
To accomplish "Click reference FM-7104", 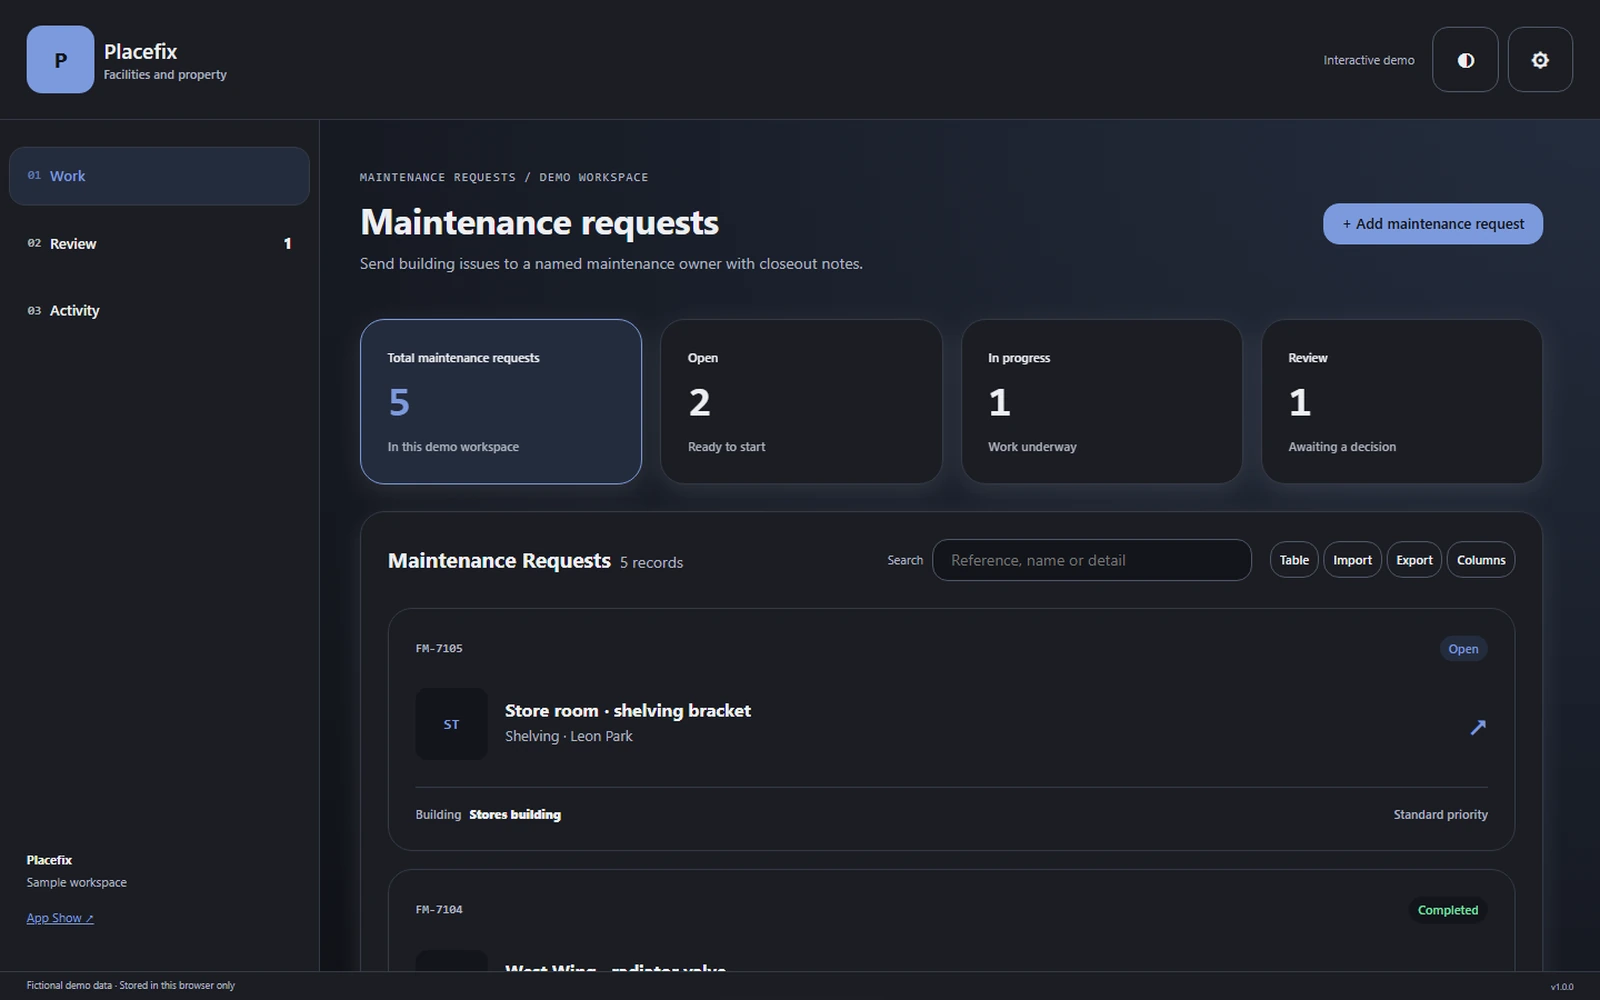I will [439, 910].
